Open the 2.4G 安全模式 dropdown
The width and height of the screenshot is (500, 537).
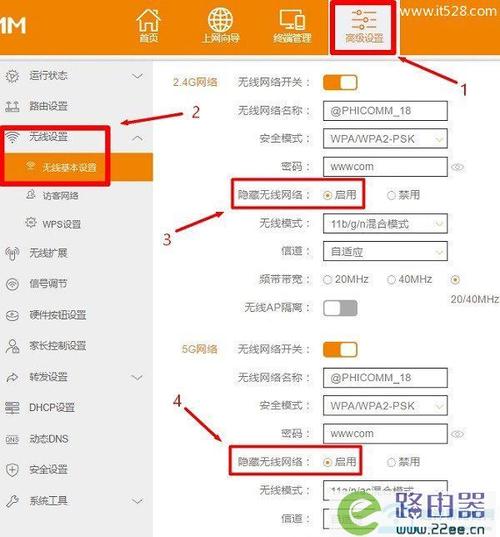pyautogui.click(x=385, y=139)
